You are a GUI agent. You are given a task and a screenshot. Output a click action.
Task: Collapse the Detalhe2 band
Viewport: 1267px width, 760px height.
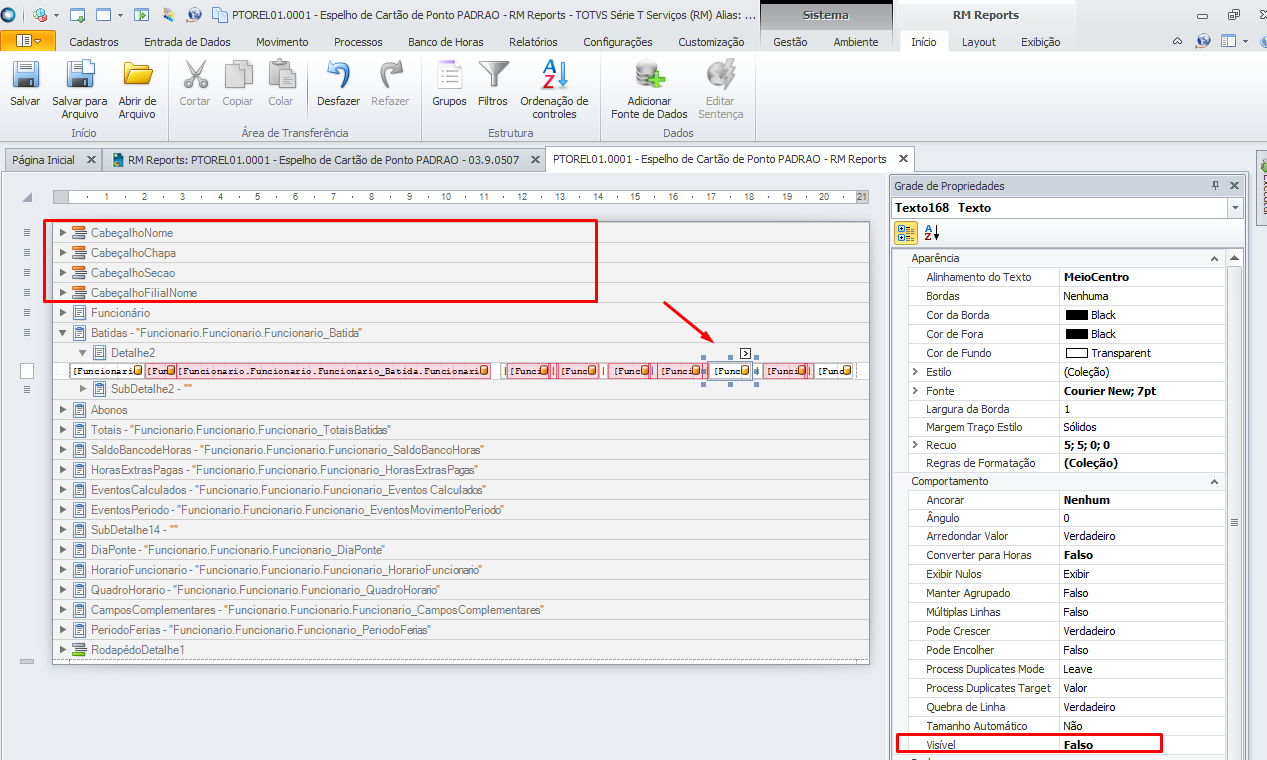pyautogui.click(x=83, y=353)
